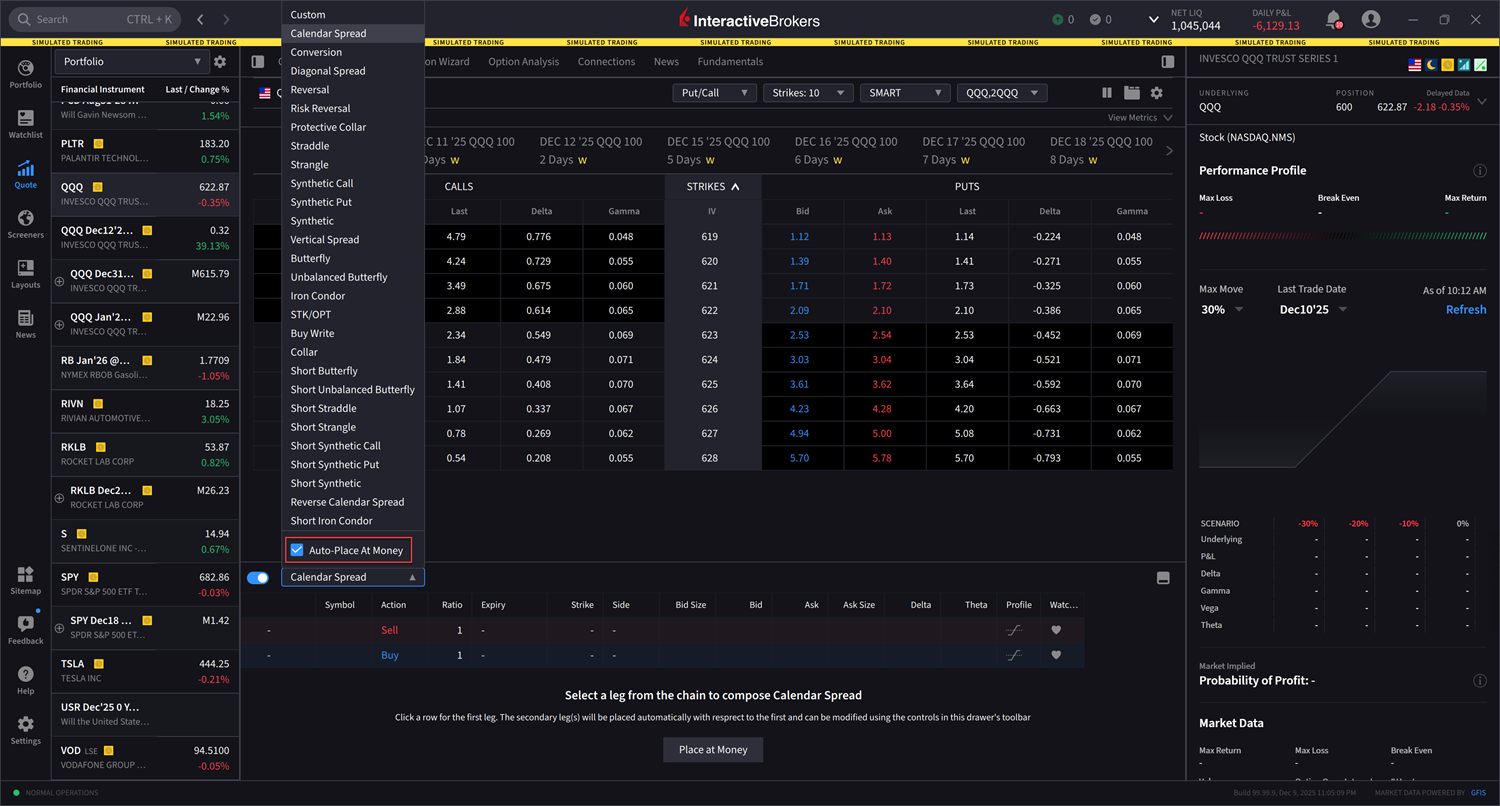Open the option chain settings gear
Image resolution: width=1500 pixels, height=806 pixels.
[1157, 92]
